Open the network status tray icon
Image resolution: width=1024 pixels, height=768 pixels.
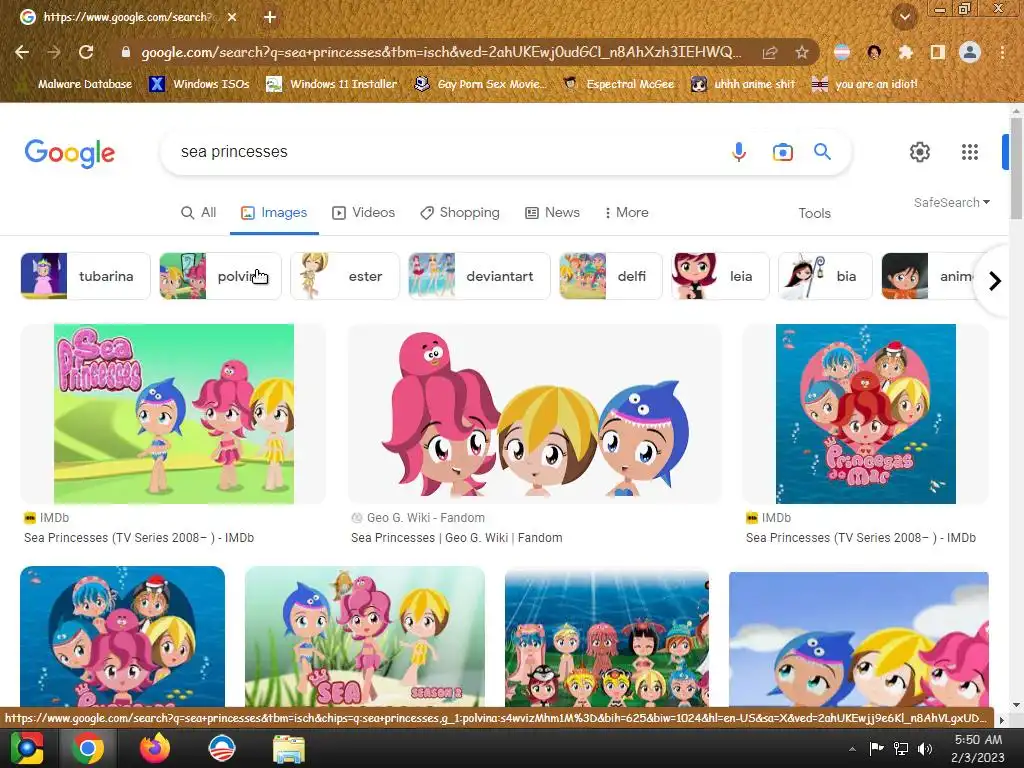point(901,749)
